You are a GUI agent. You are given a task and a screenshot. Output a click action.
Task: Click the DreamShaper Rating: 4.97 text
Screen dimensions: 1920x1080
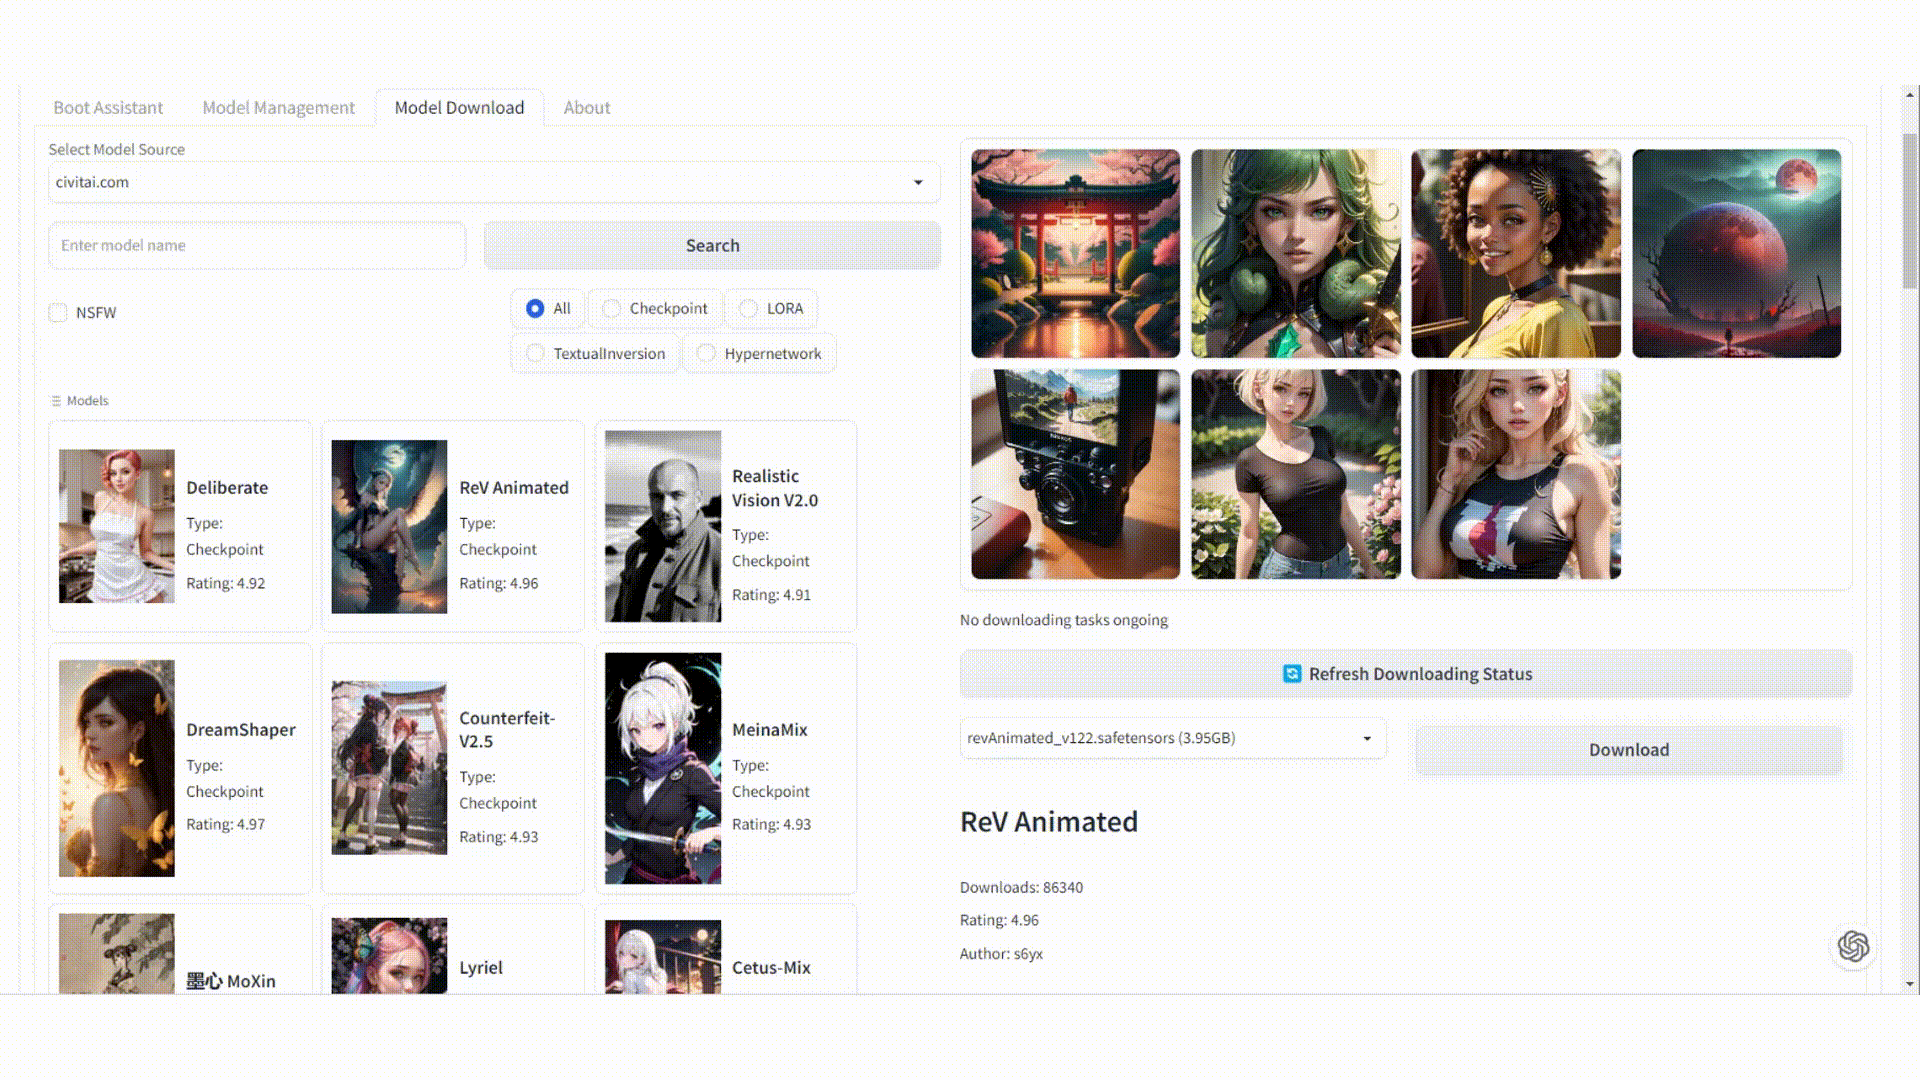(225, 825)
